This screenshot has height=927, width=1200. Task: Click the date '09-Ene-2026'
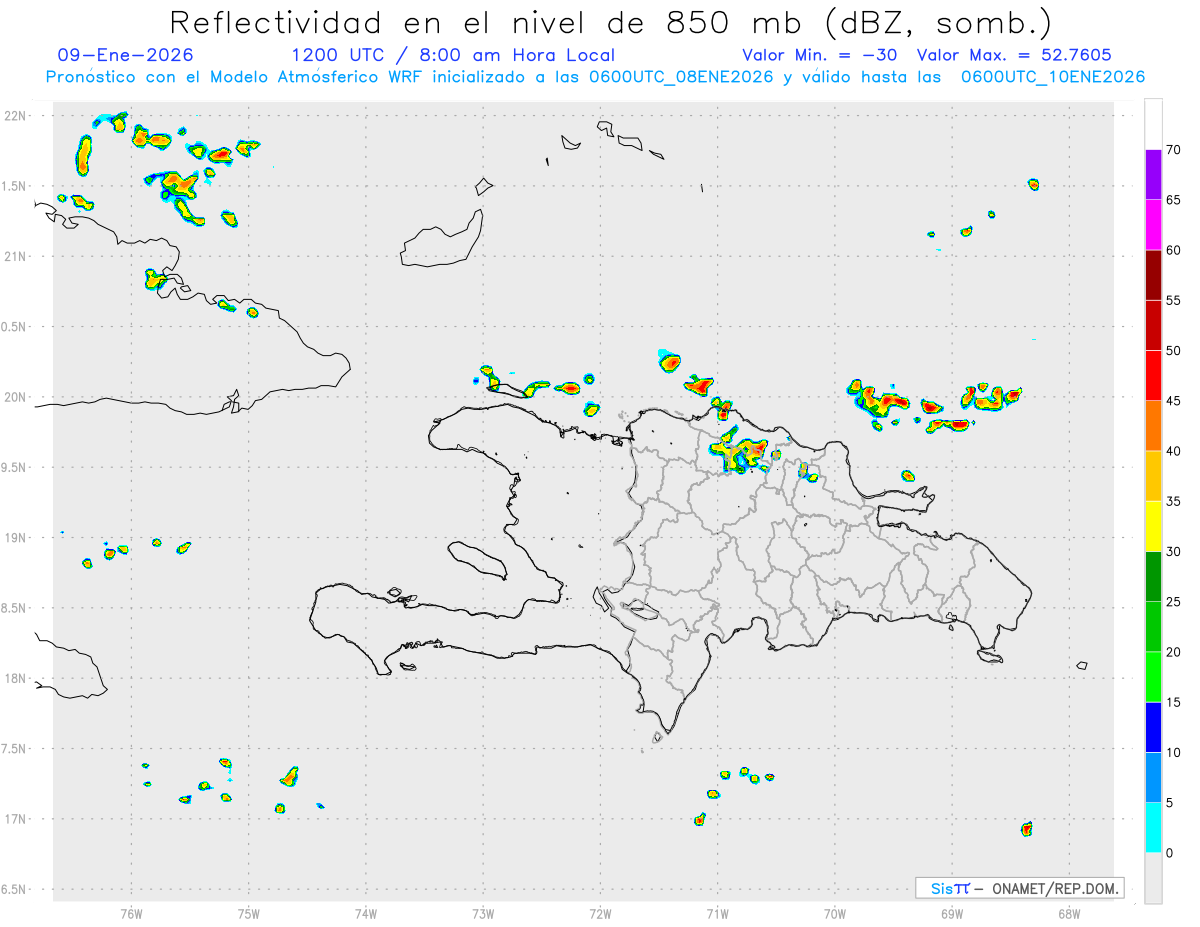(126, 55)
